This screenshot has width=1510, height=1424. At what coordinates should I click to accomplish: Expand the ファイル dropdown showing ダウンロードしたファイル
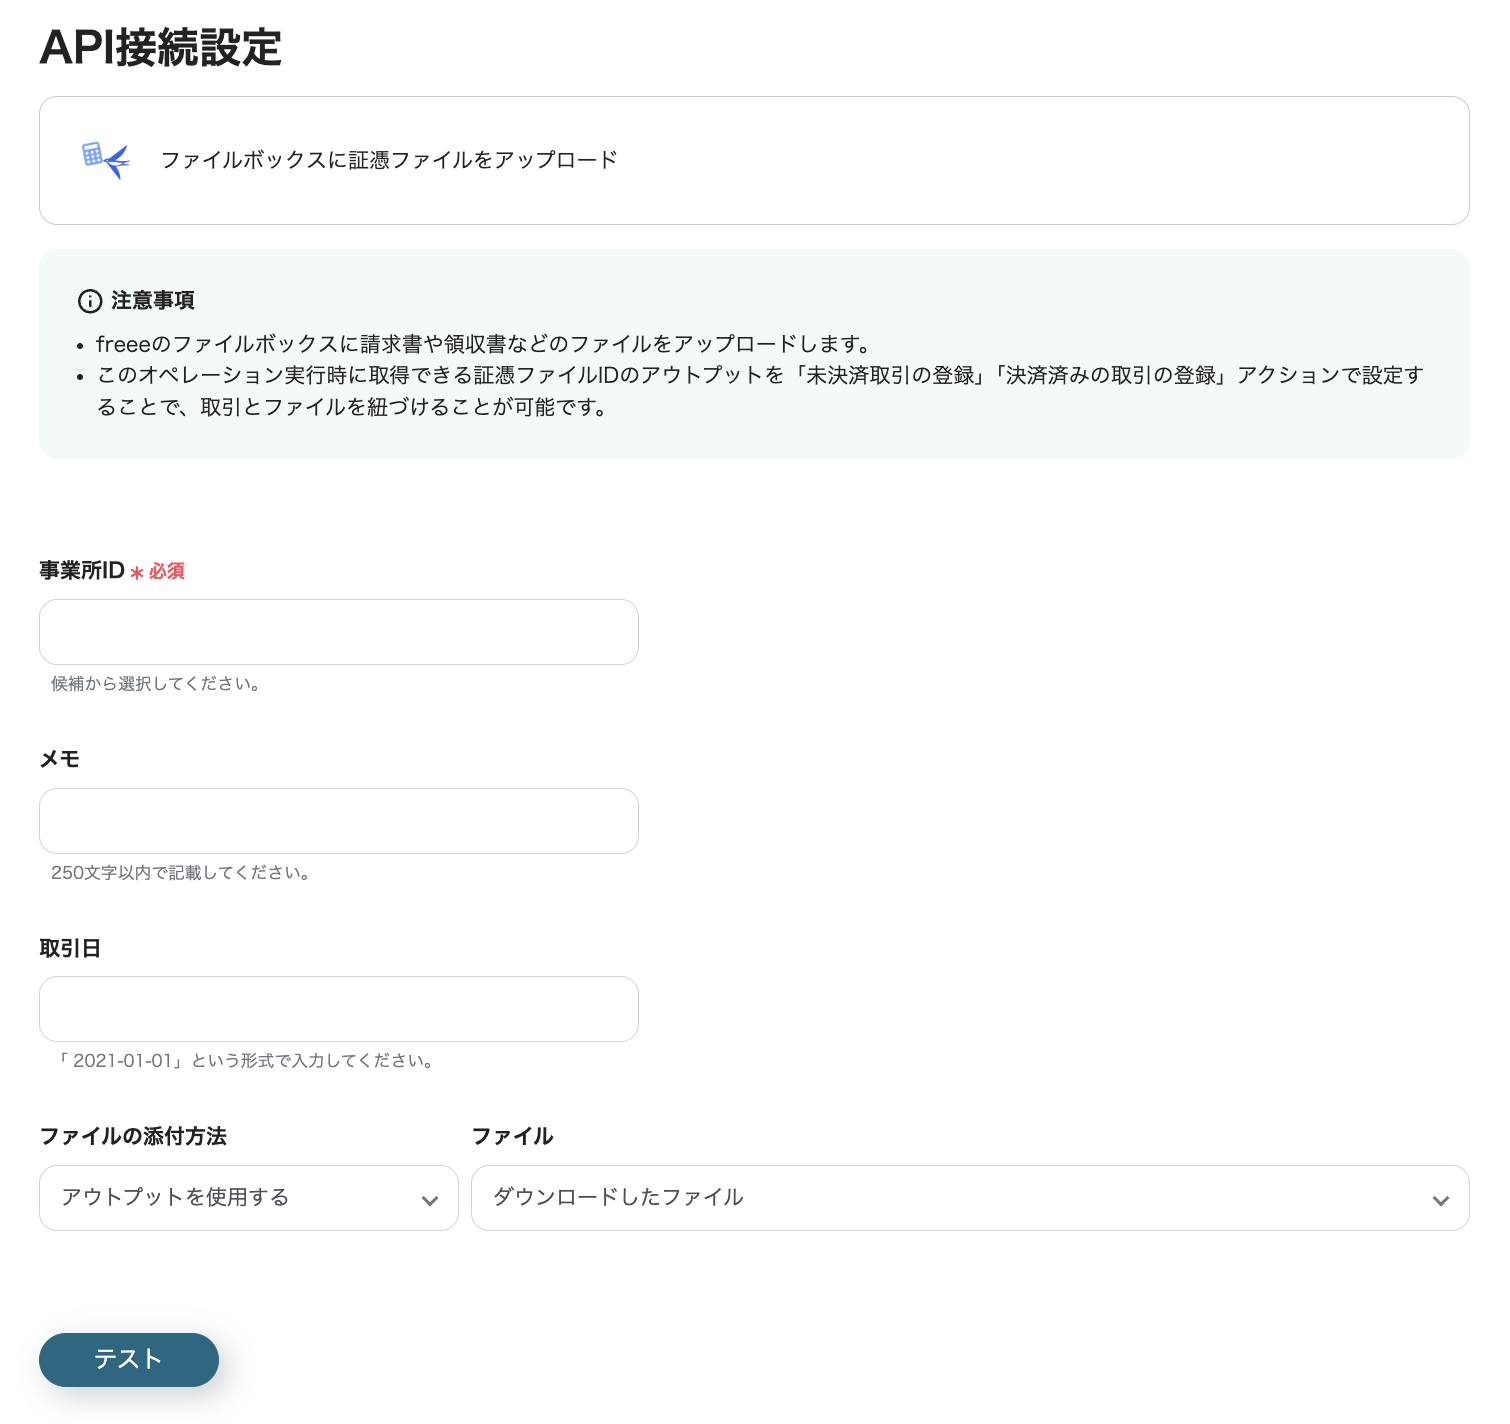[x=970, y=1198]
